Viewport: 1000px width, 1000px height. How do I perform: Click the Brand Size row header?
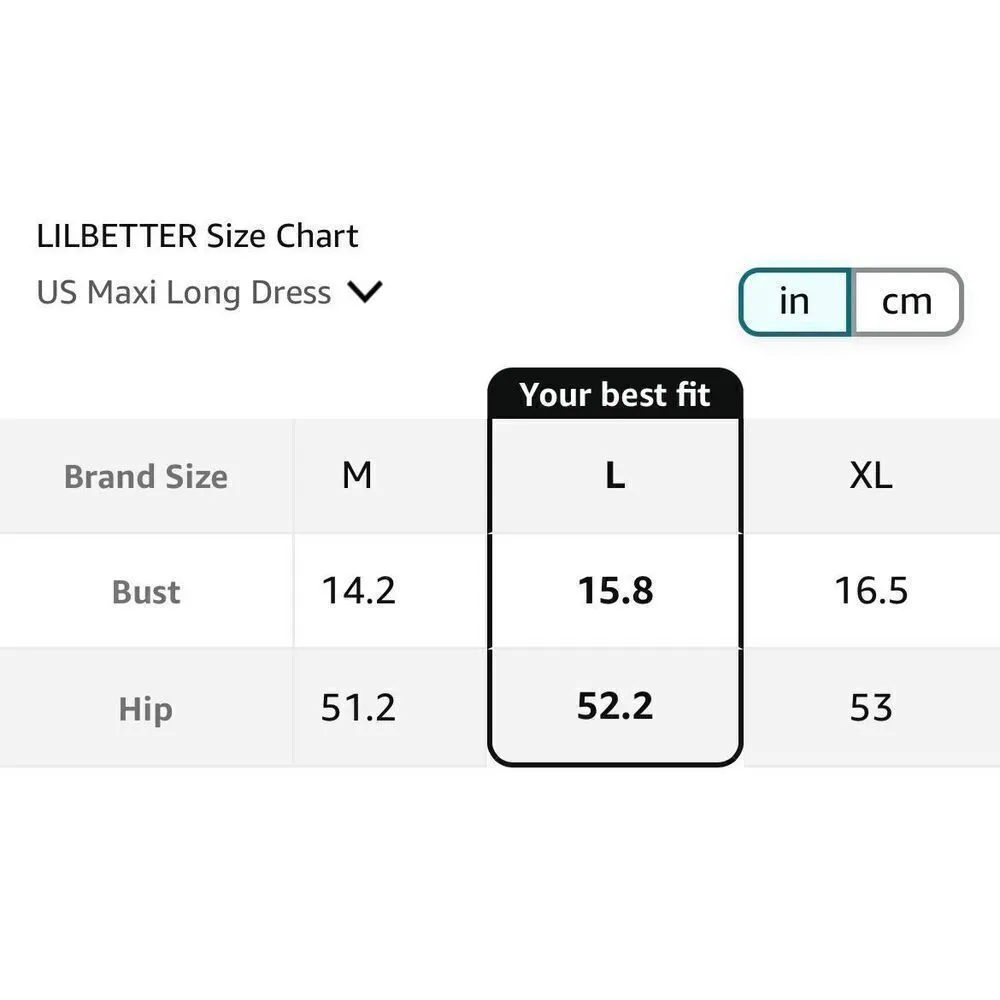point(146,477)
